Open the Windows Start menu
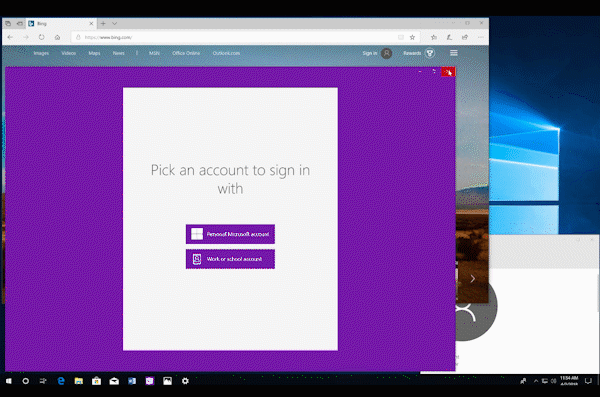Viewport: 600px width, 397px height. (x=8, y=381)
